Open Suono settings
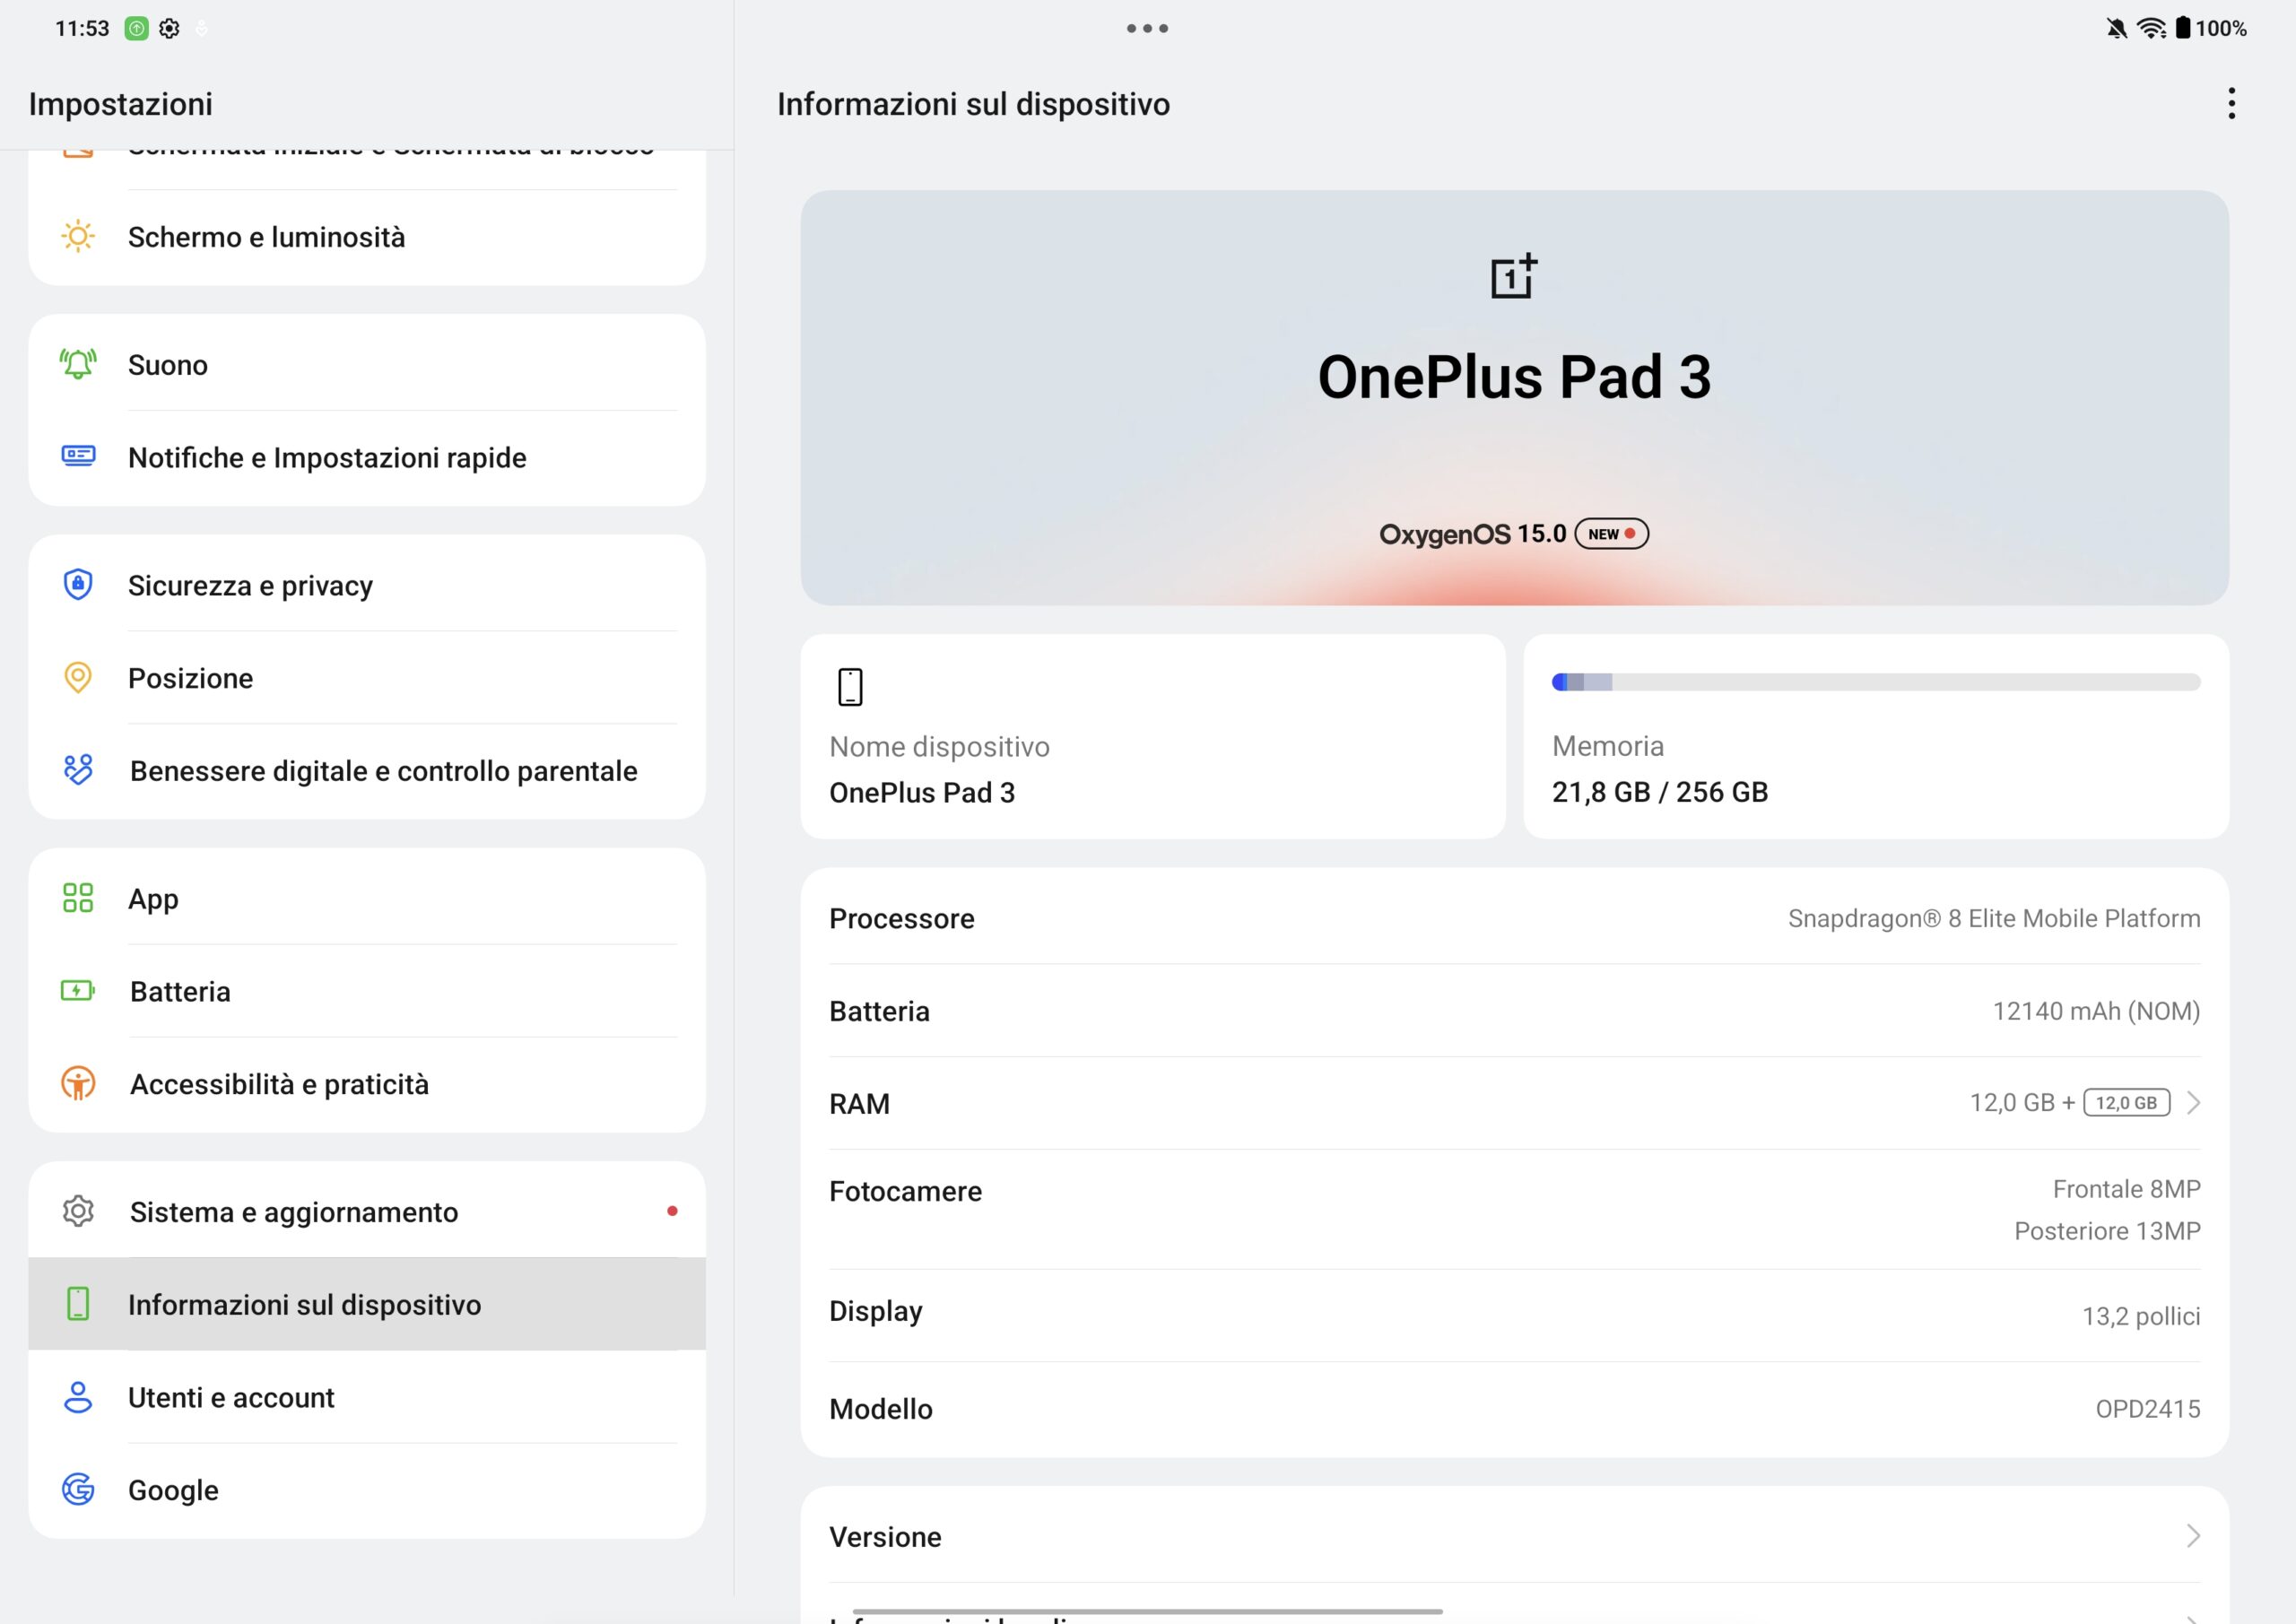Viewport: 2296px width, 1624px height. click(x=367, y=364)
